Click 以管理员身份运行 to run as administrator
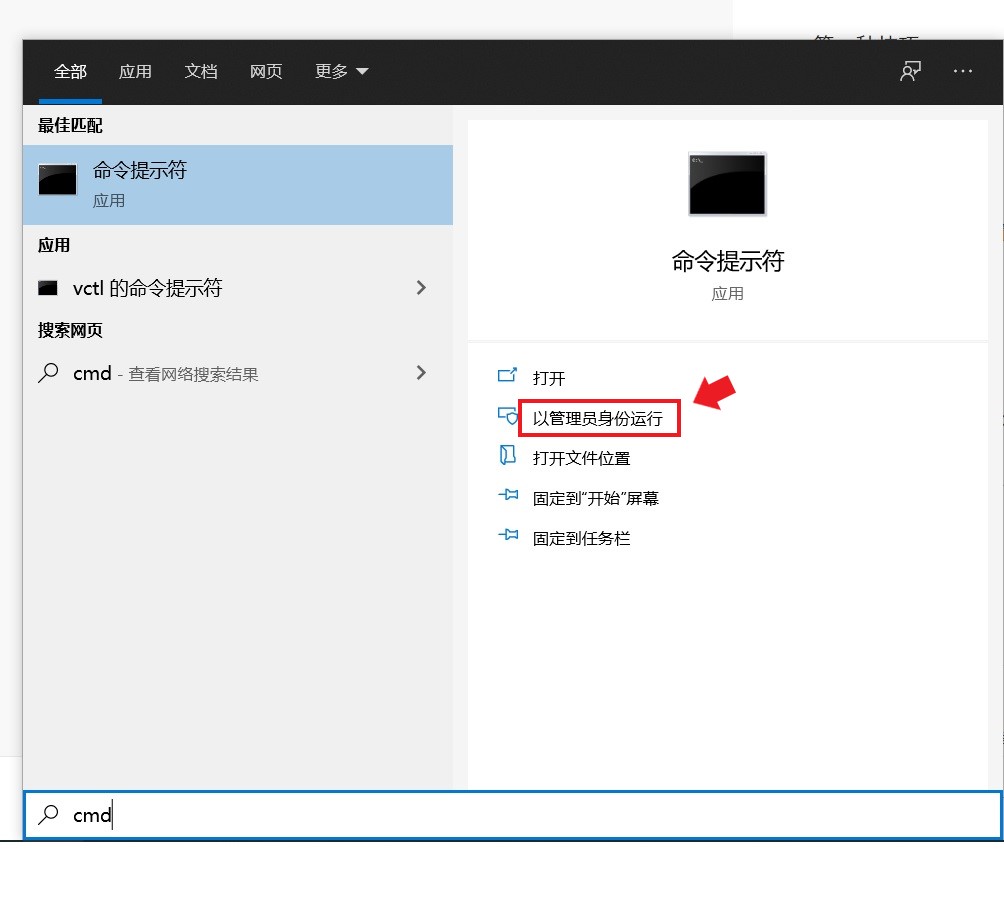Screen dimensions: 1004x920 (x=597, y=418)
